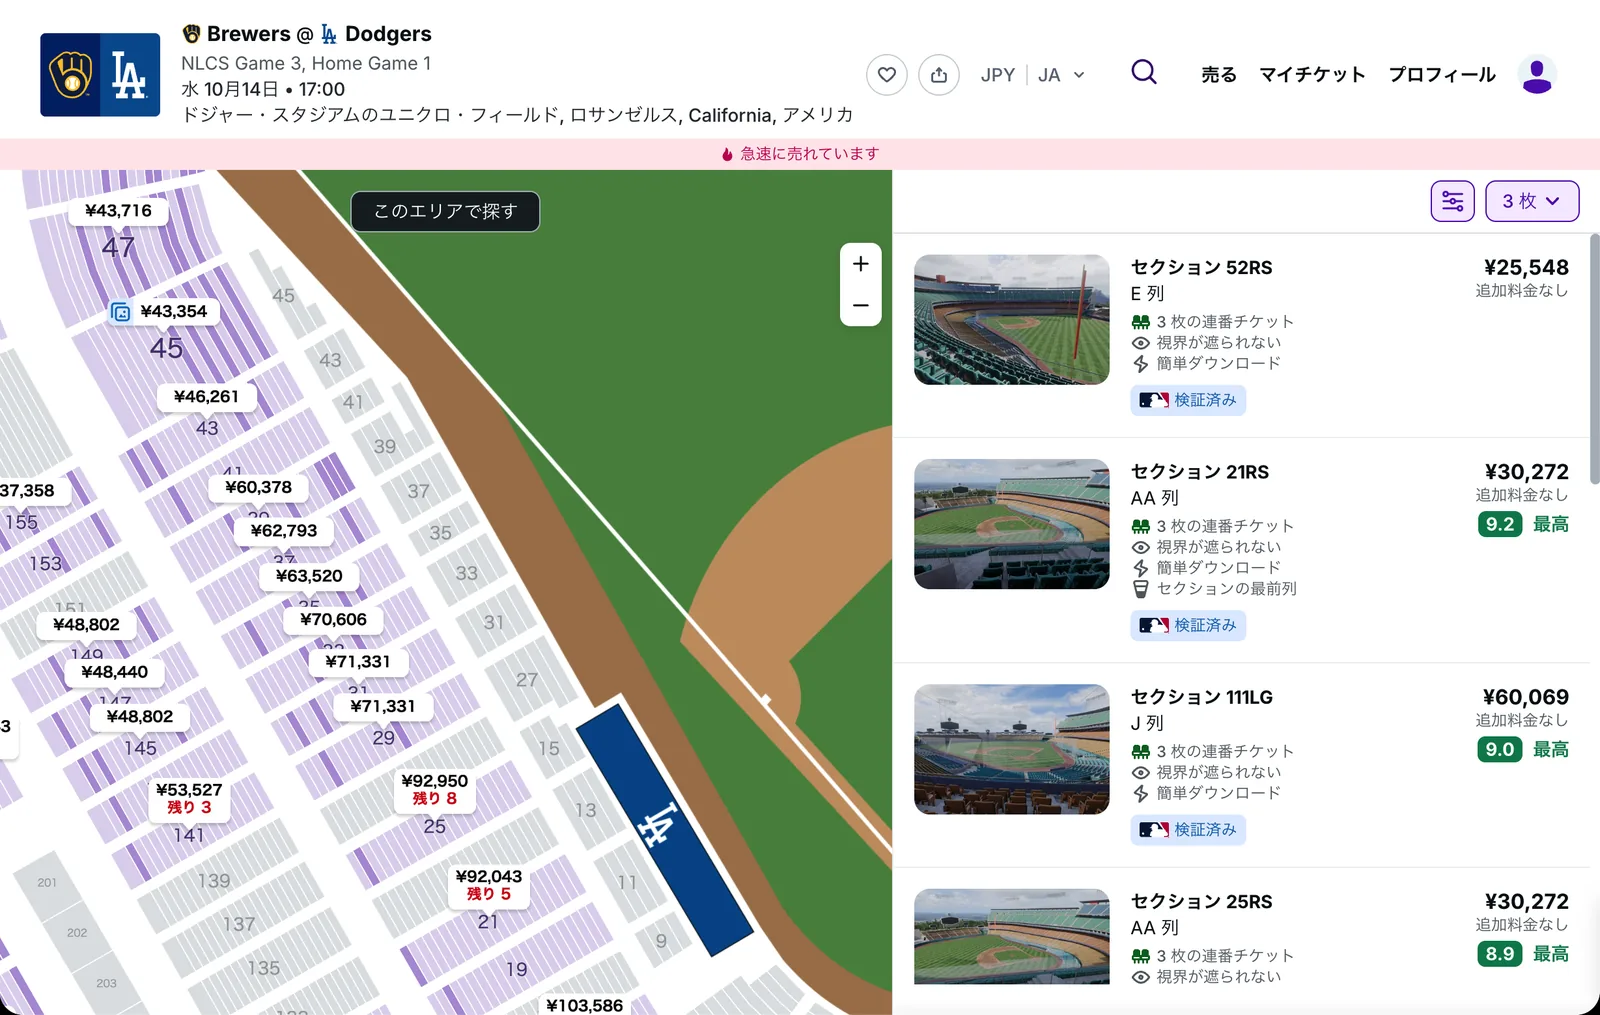Screen dimensions: 1600x1015
Task: Select the ¥46,261 price marker on section 43
Action: (x=207, y=397)
